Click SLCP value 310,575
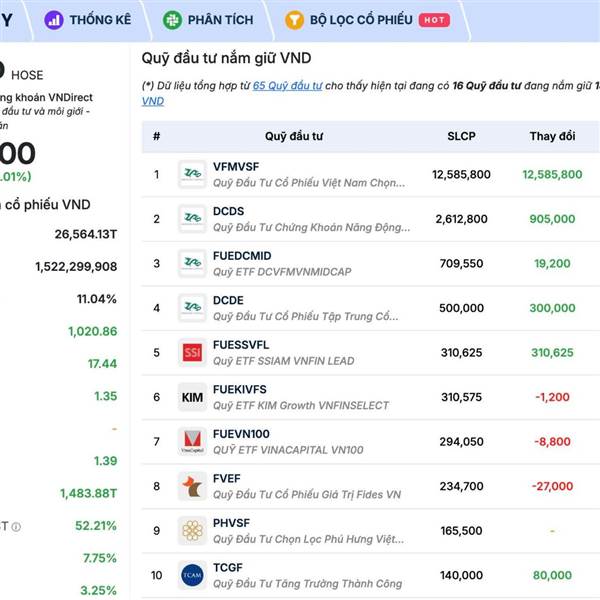Image resolution: width=600 pixels, height=600 pixels. pyautogui.click(x=461, y=397)
